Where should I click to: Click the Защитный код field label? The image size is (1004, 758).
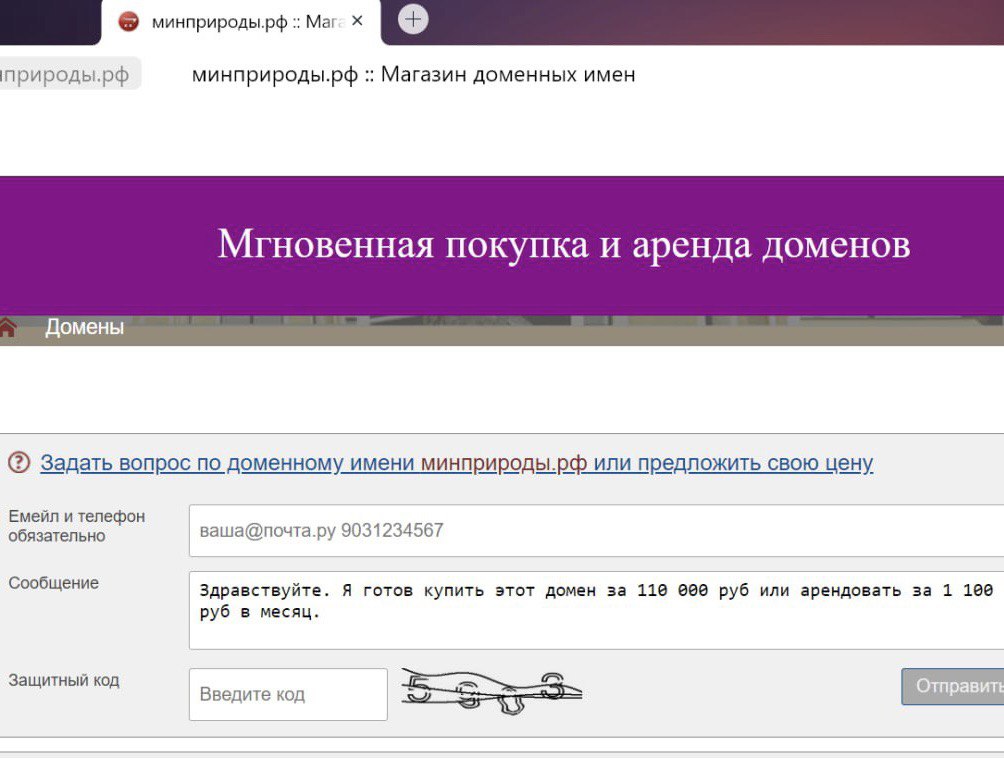pos(64,680)
